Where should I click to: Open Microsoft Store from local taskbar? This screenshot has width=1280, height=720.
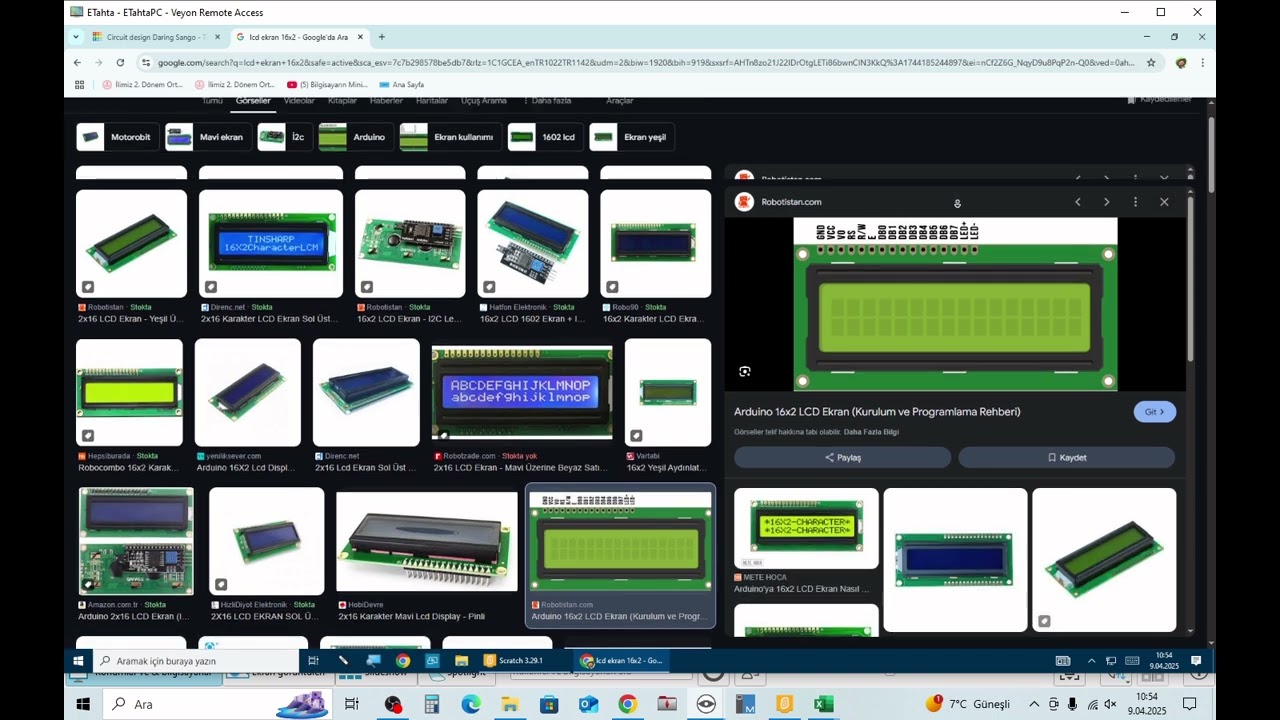(x=549, y=704)
